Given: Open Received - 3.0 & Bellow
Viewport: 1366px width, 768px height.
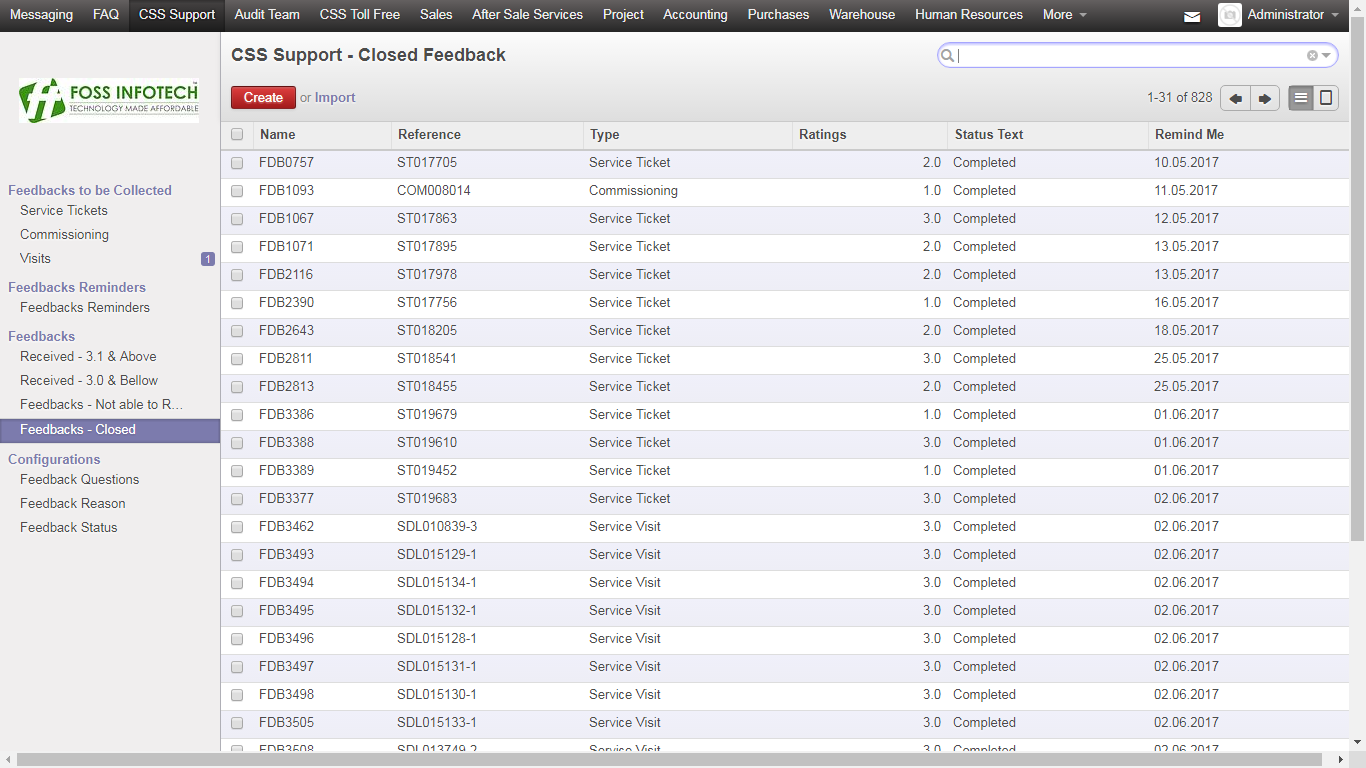Looking at the screenshot, I should (89, 381).
